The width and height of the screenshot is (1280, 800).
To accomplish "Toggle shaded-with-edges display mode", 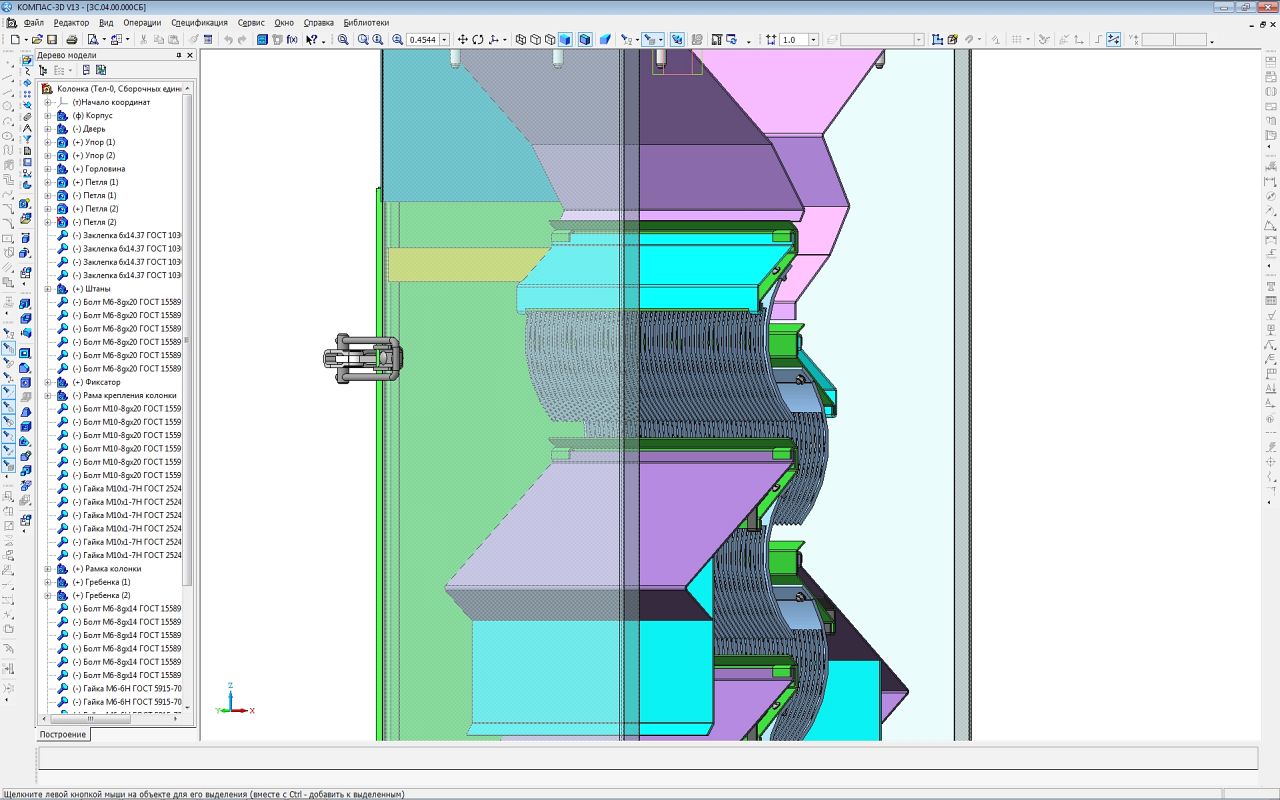I will (x=585, y=40).
